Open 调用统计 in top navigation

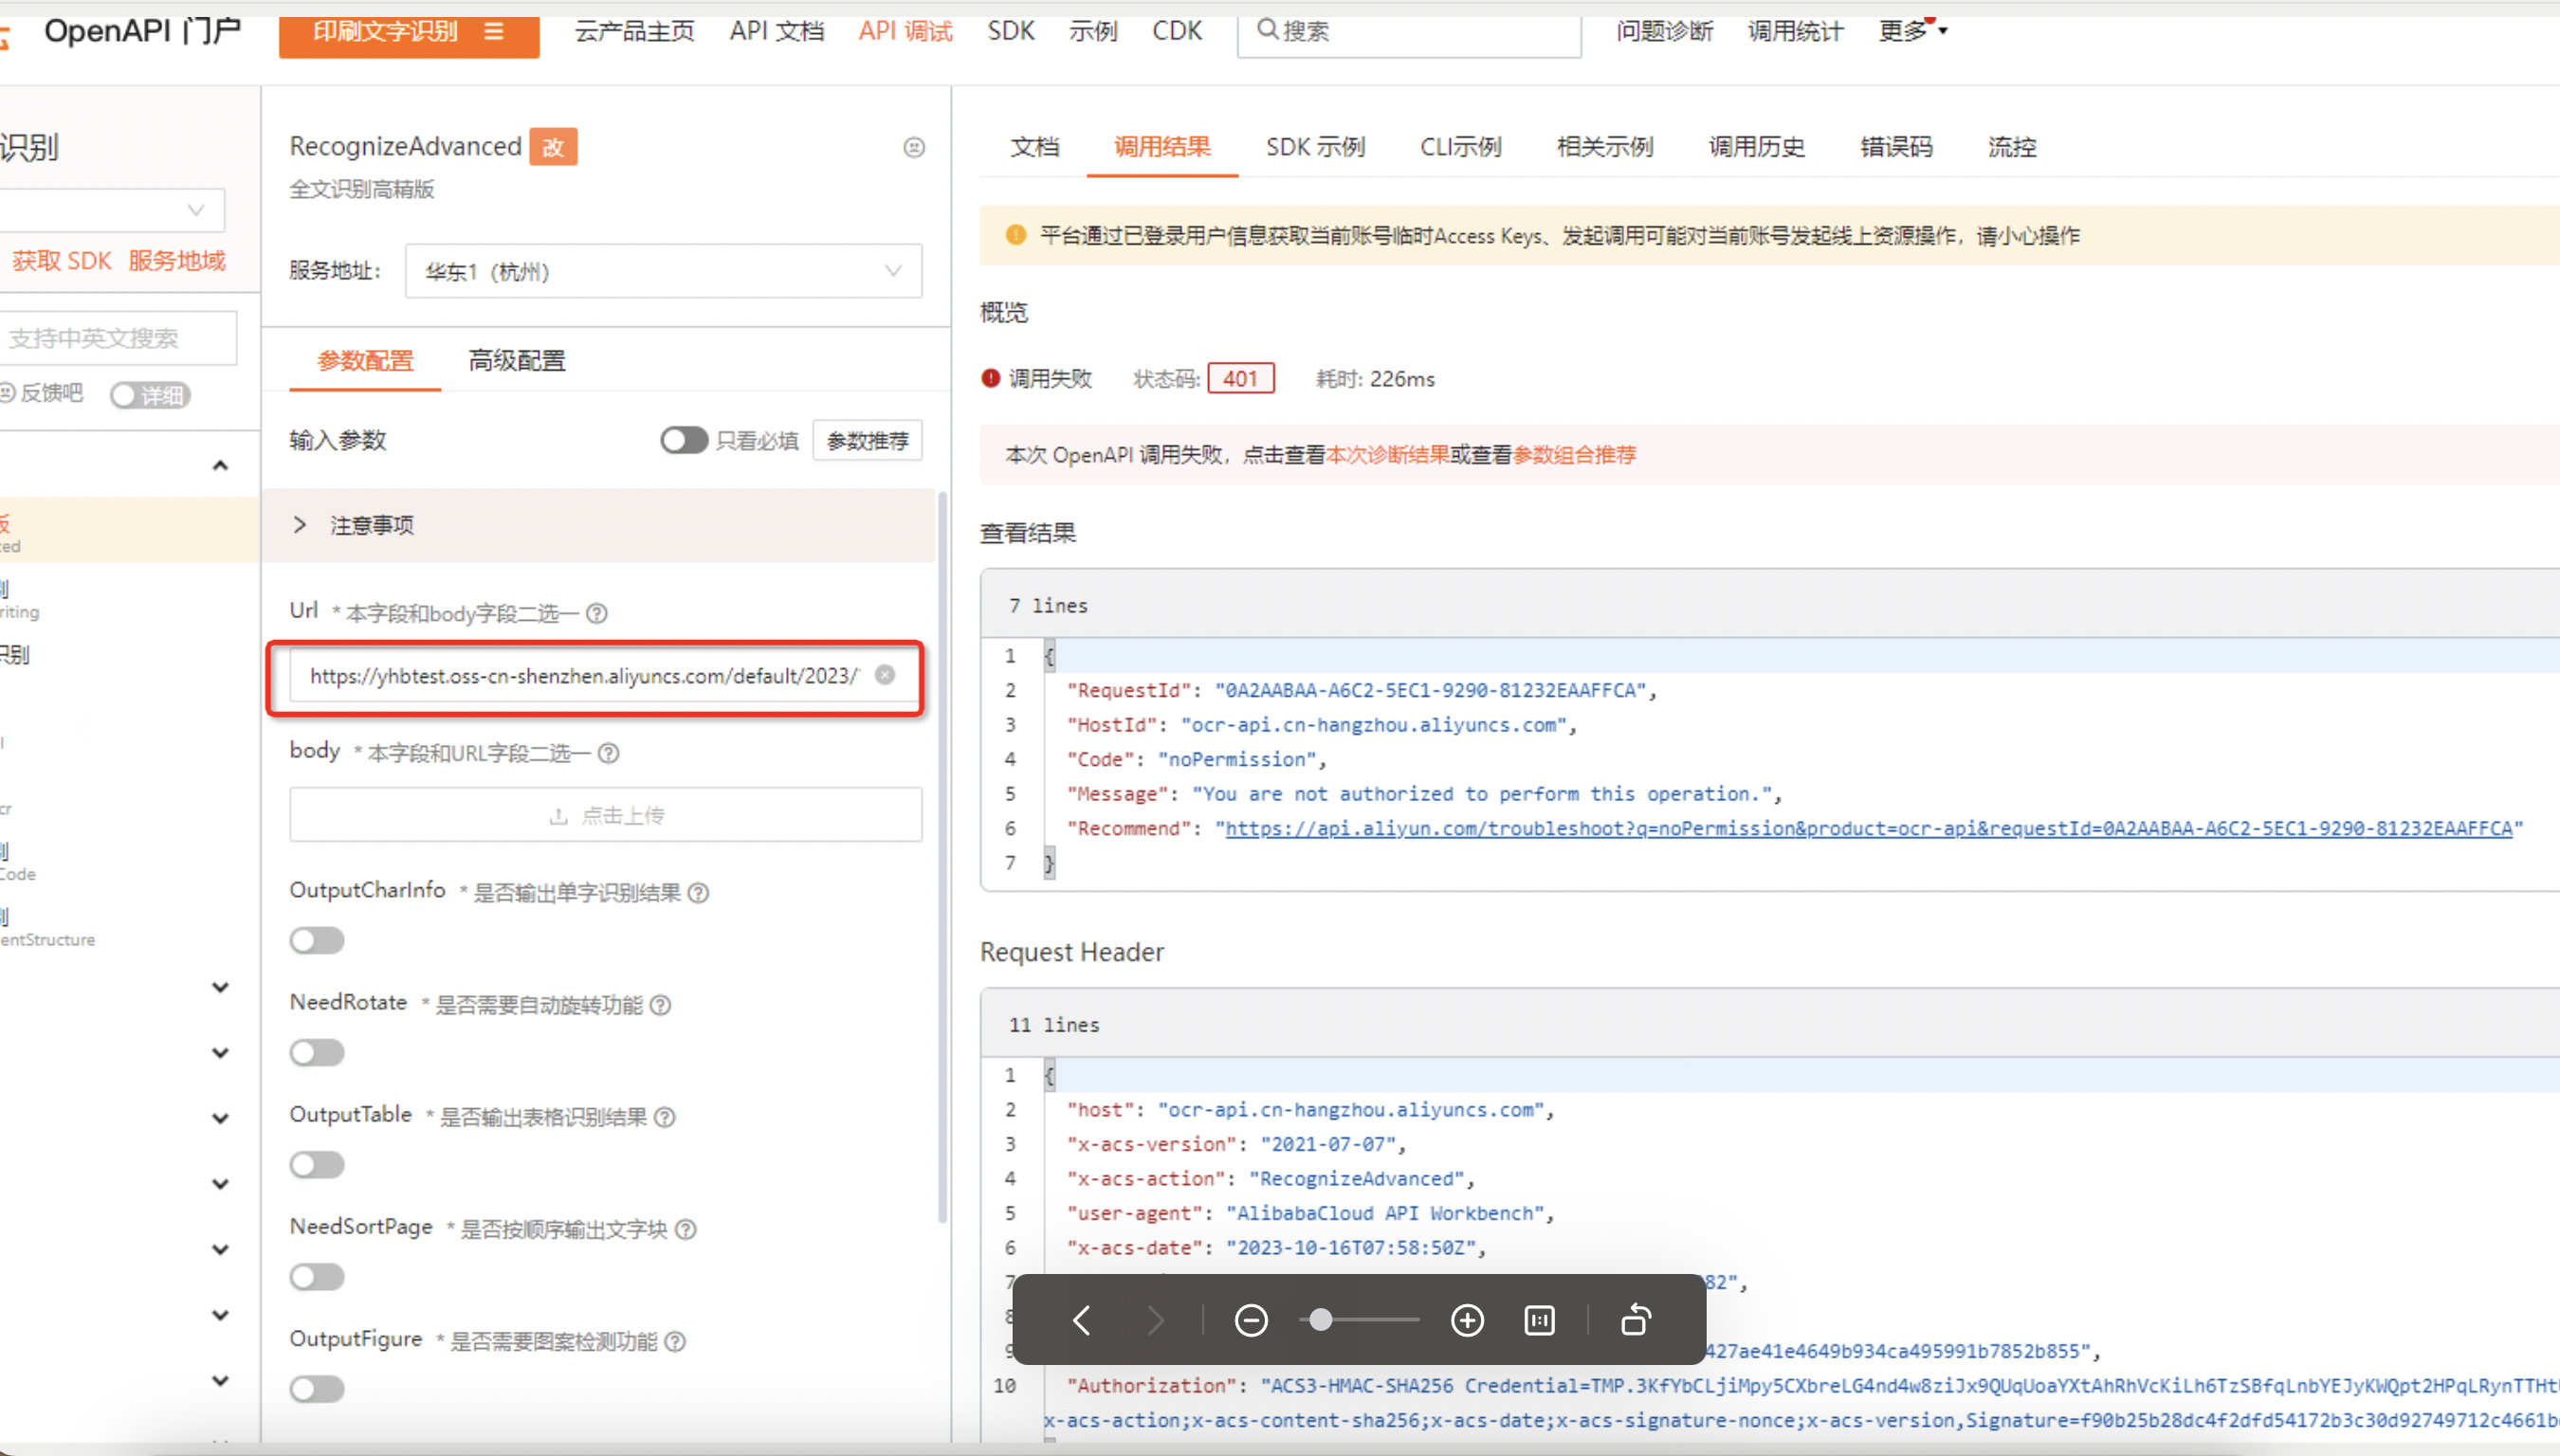point(1796,31)
